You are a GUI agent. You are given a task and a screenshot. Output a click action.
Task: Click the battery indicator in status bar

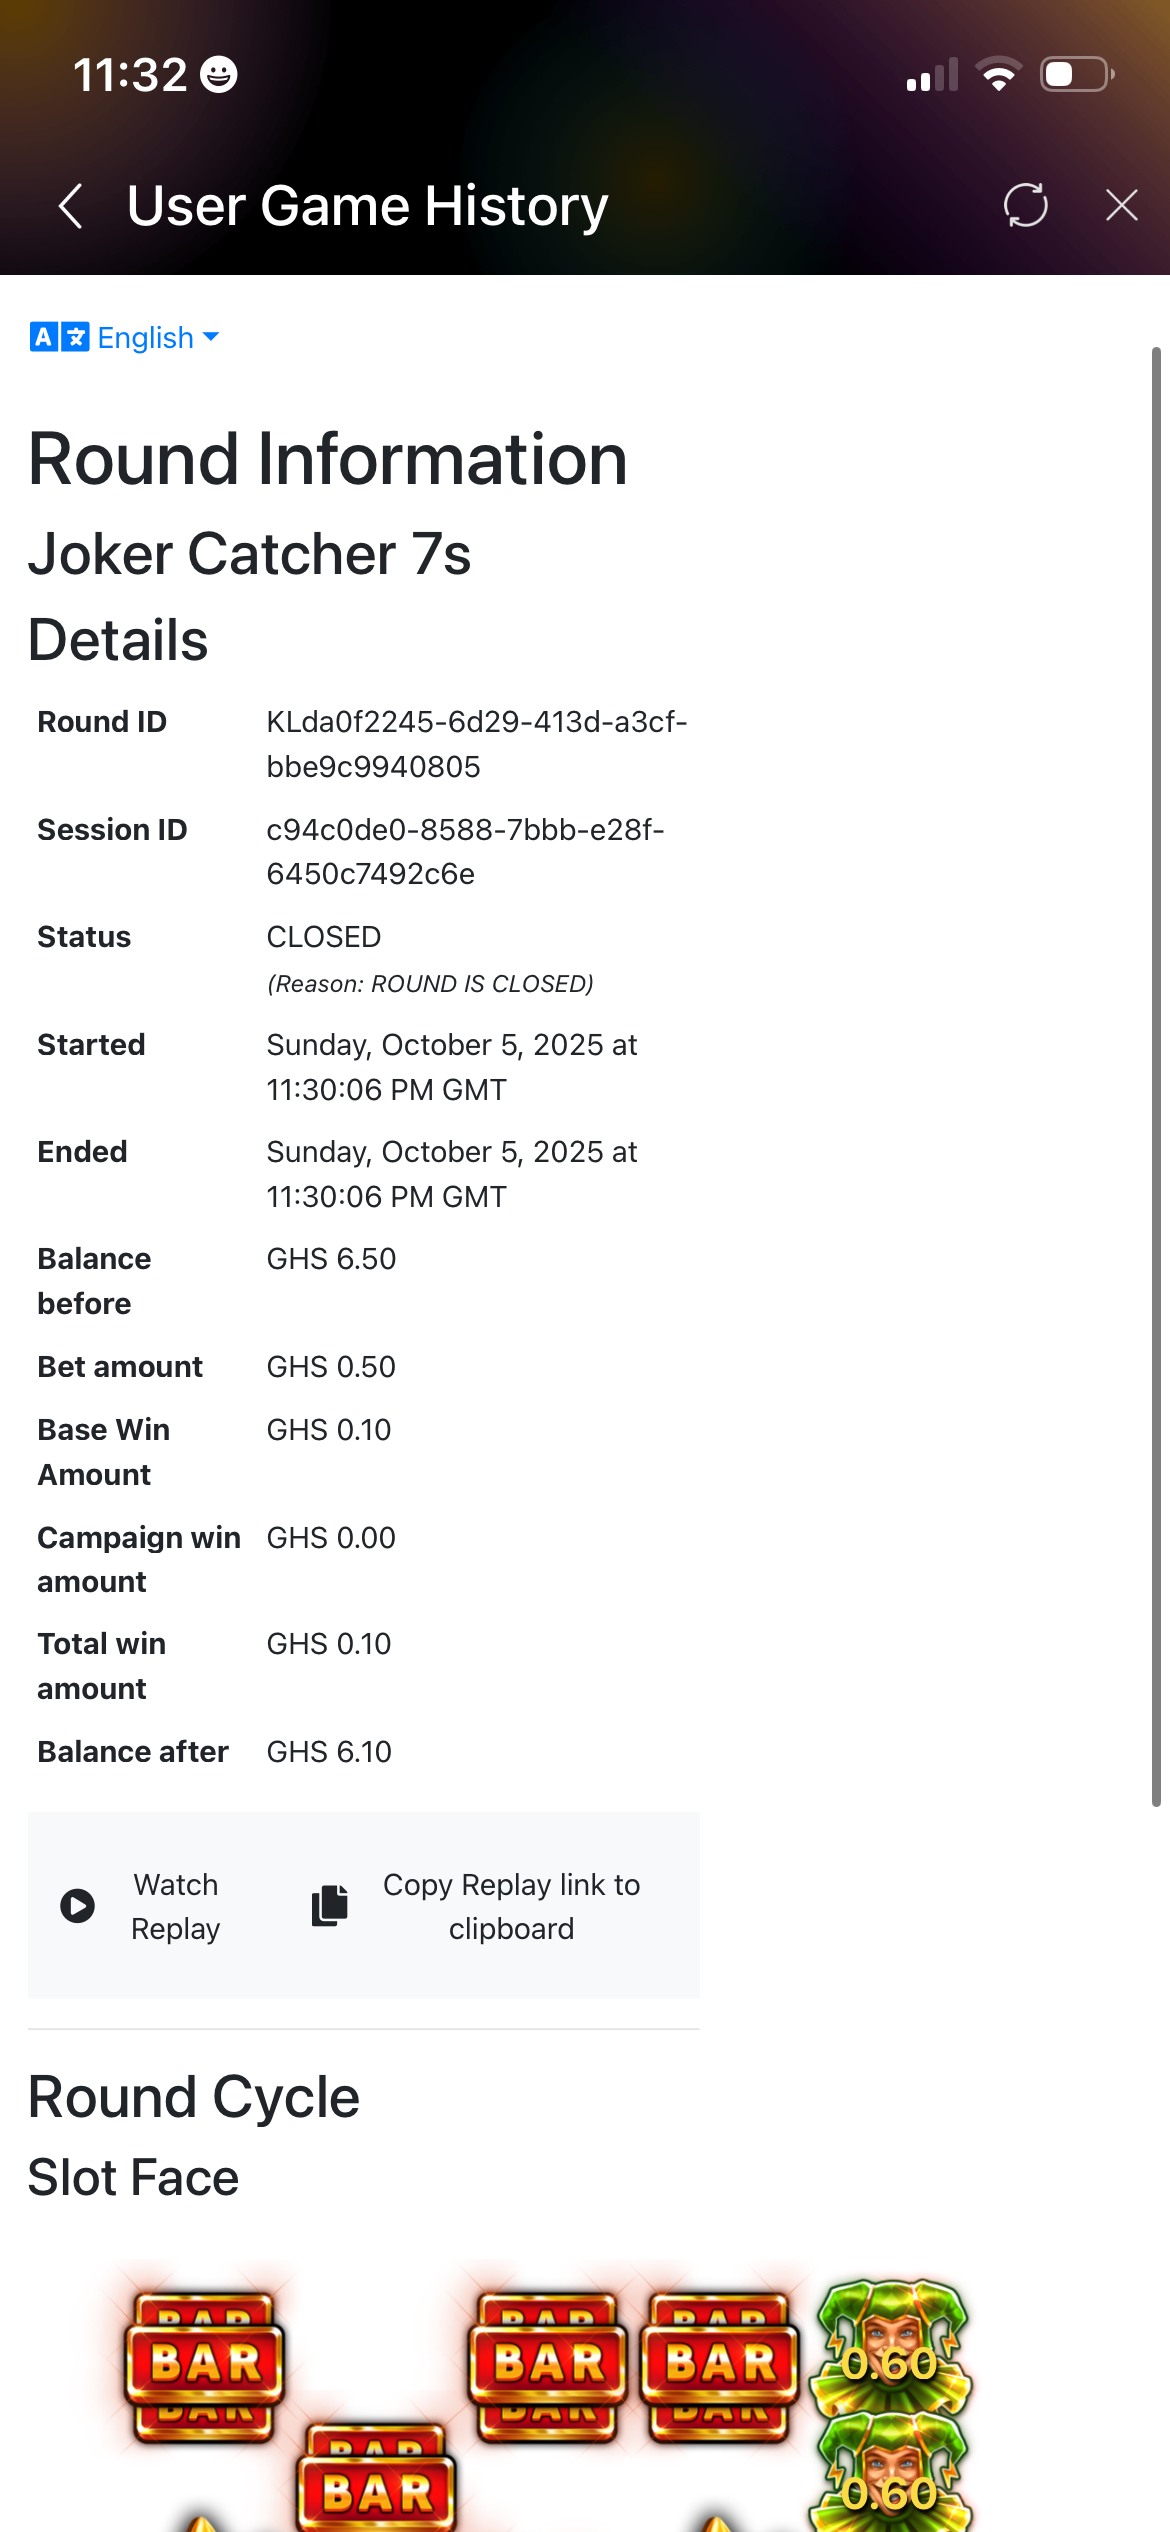click(1078, 75)
